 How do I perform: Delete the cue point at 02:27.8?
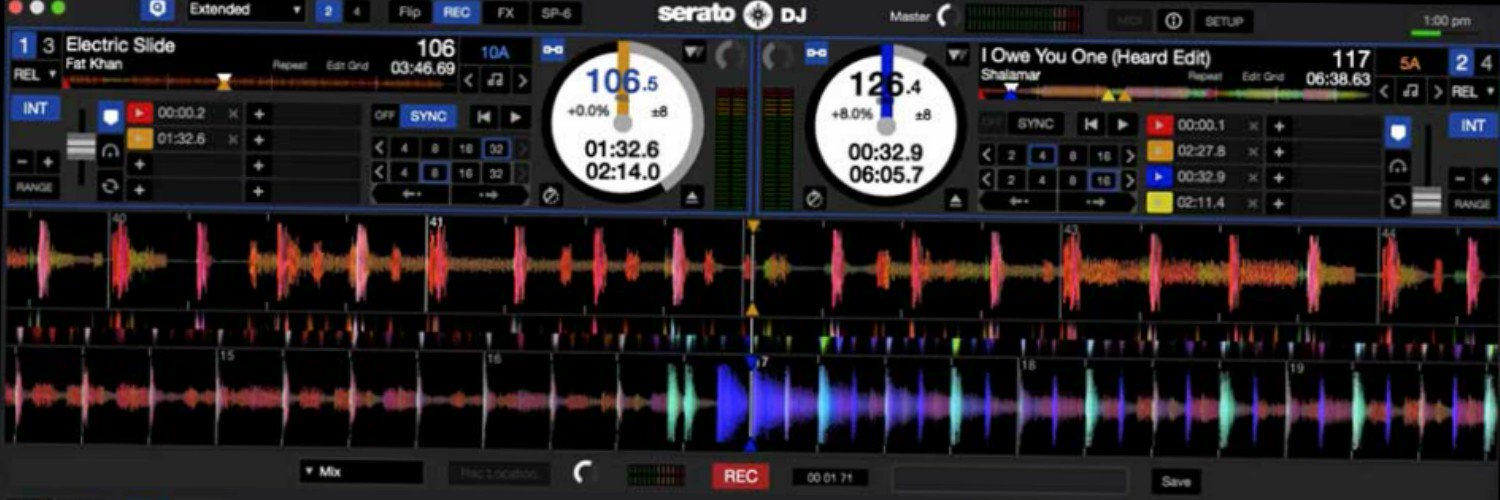pos(1252,151)
